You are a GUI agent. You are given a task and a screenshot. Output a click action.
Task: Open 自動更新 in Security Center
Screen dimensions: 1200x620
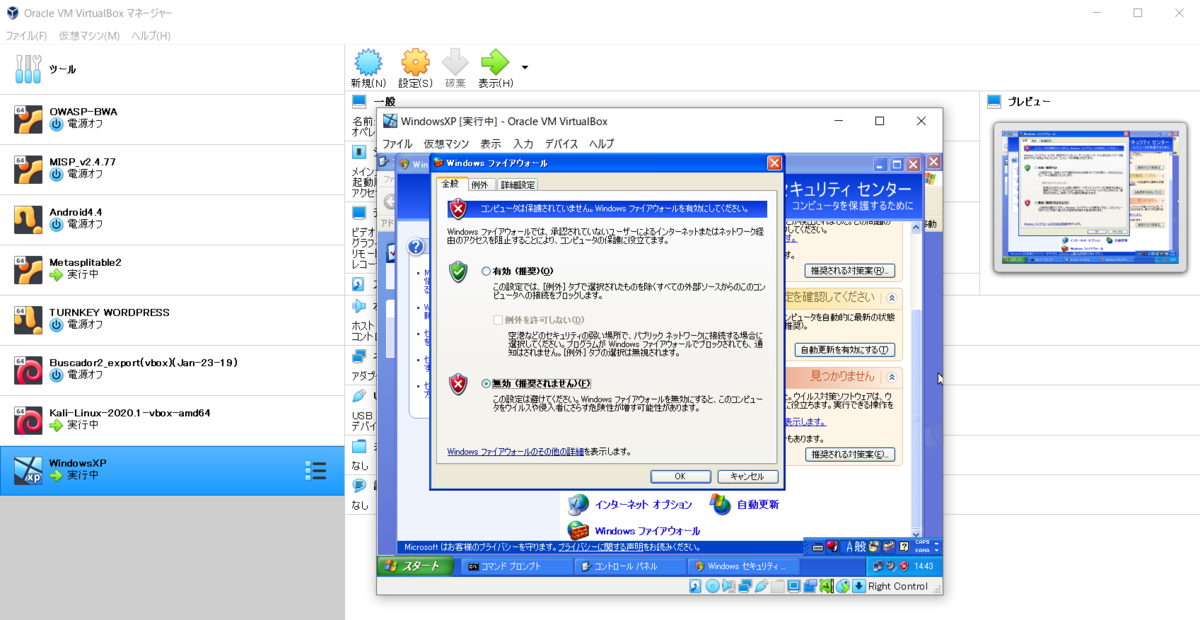click(x=745, y=504)
